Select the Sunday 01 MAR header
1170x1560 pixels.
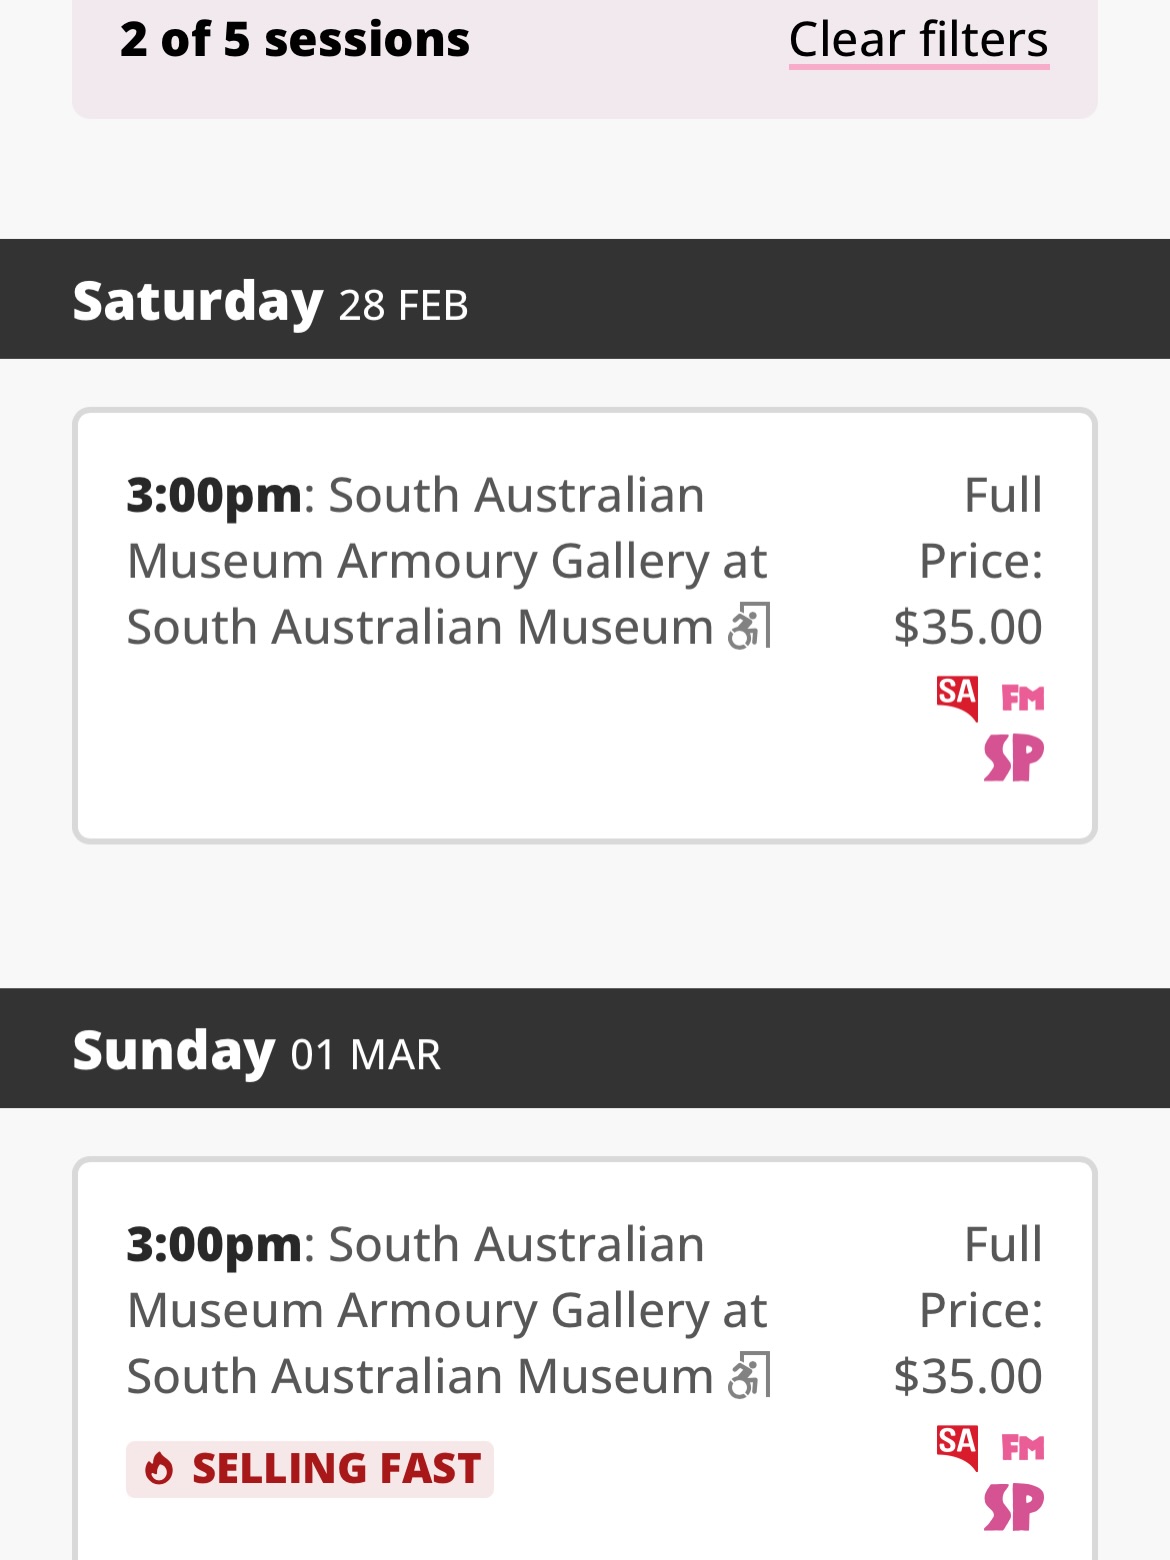click(255, 1048)
